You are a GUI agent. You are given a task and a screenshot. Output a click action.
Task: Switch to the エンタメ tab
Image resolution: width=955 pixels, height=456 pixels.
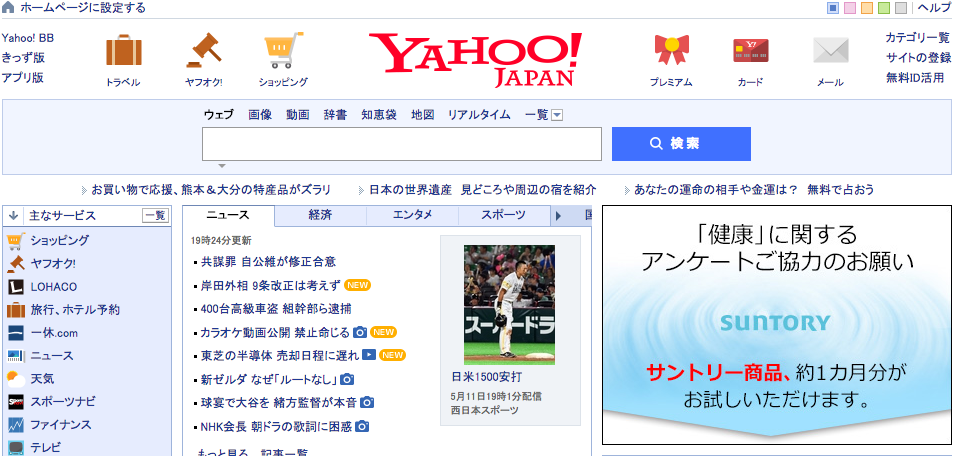(x=412, y=215)
